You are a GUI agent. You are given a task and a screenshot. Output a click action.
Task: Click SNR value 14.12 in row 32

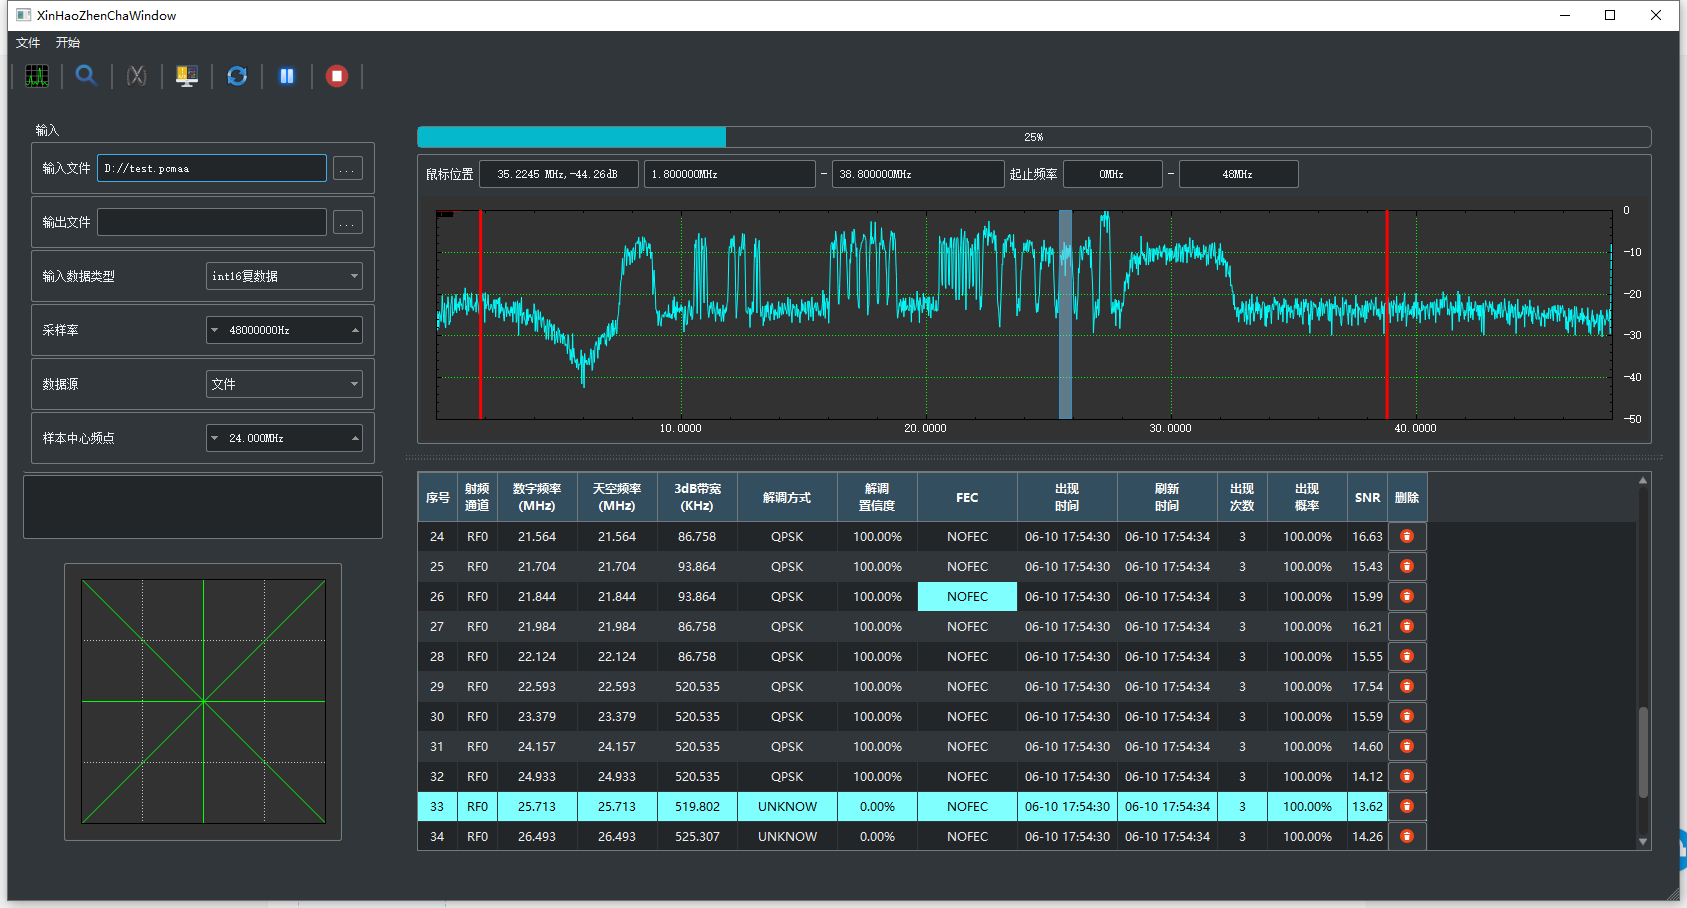[1367, 777]
